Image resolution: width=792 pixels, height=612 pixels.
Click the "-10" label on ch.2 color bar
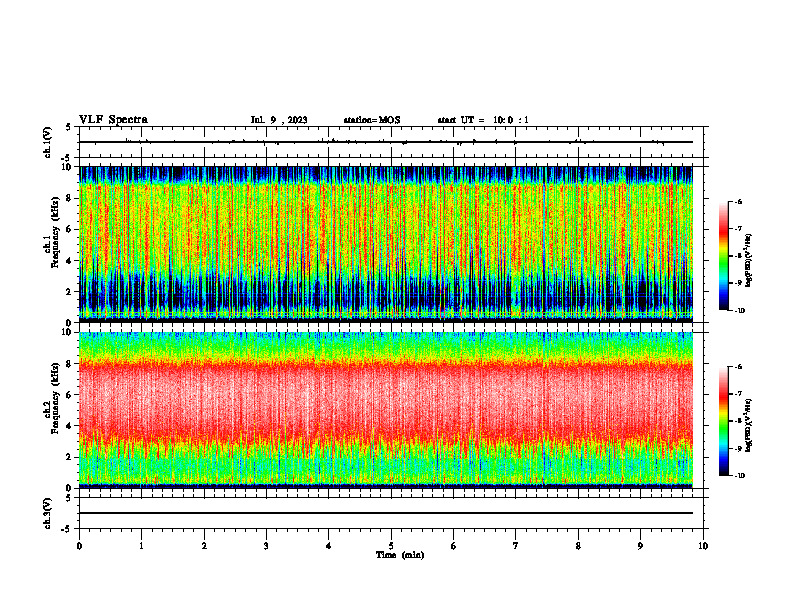point(739,476)
